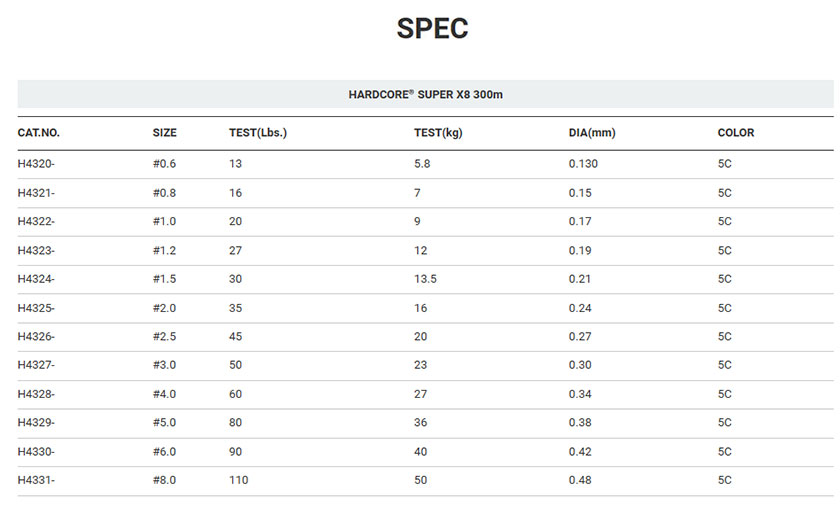Click the TEST(kg) column header

pos(438,133)
